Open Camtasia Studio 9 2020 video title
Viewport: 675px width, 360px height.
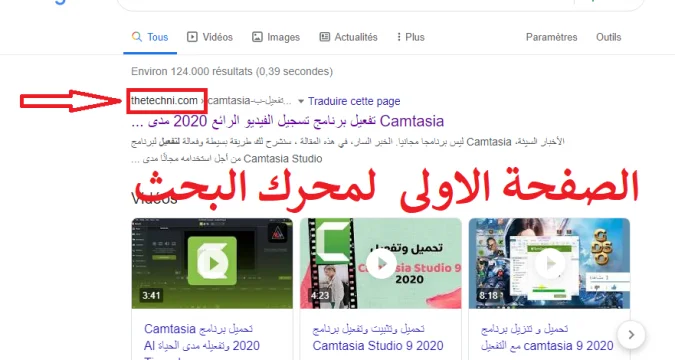[x=378, y=337]
